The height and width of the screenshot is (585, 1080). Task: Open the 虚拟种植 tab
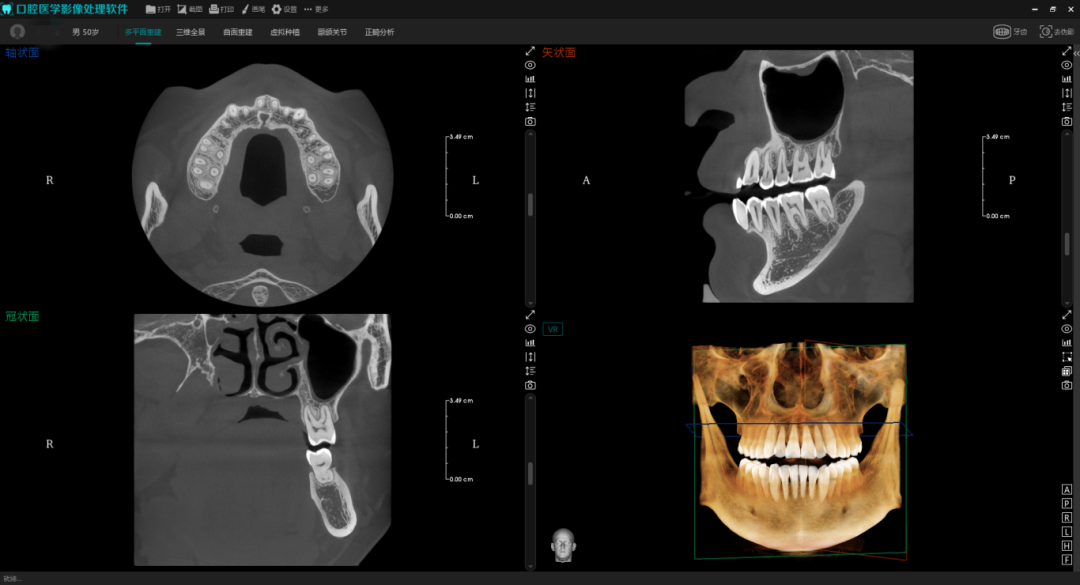coord(284,32)
